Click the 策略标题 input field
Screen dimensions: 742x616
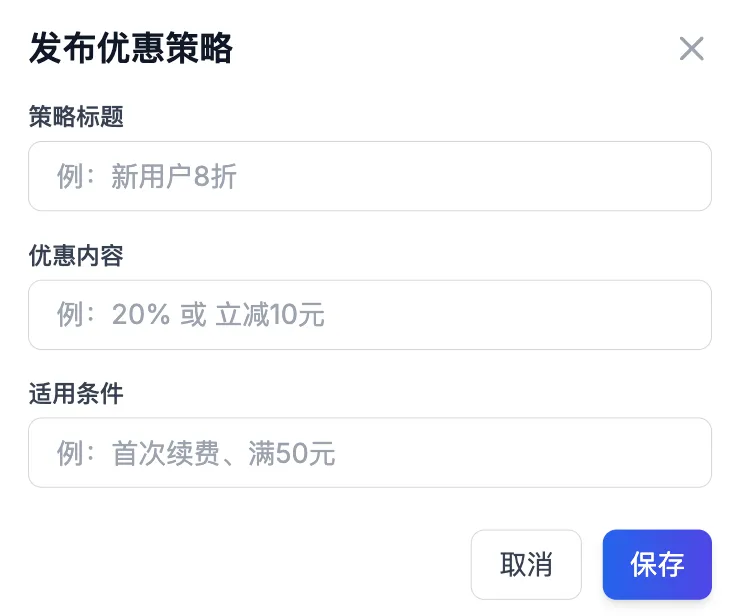coord(369,176)
